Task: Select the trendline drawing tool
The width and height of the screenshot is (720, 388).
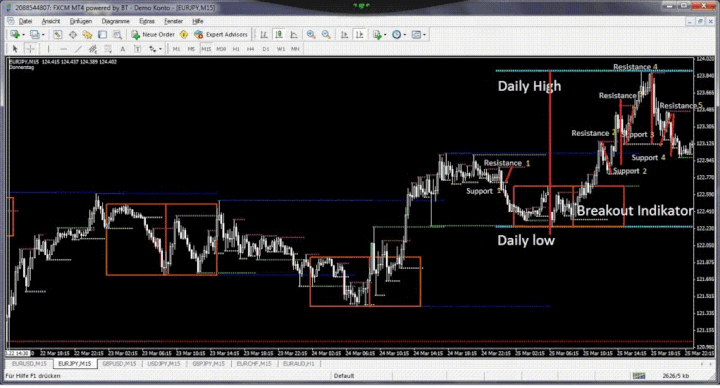Action: point(78,49)
